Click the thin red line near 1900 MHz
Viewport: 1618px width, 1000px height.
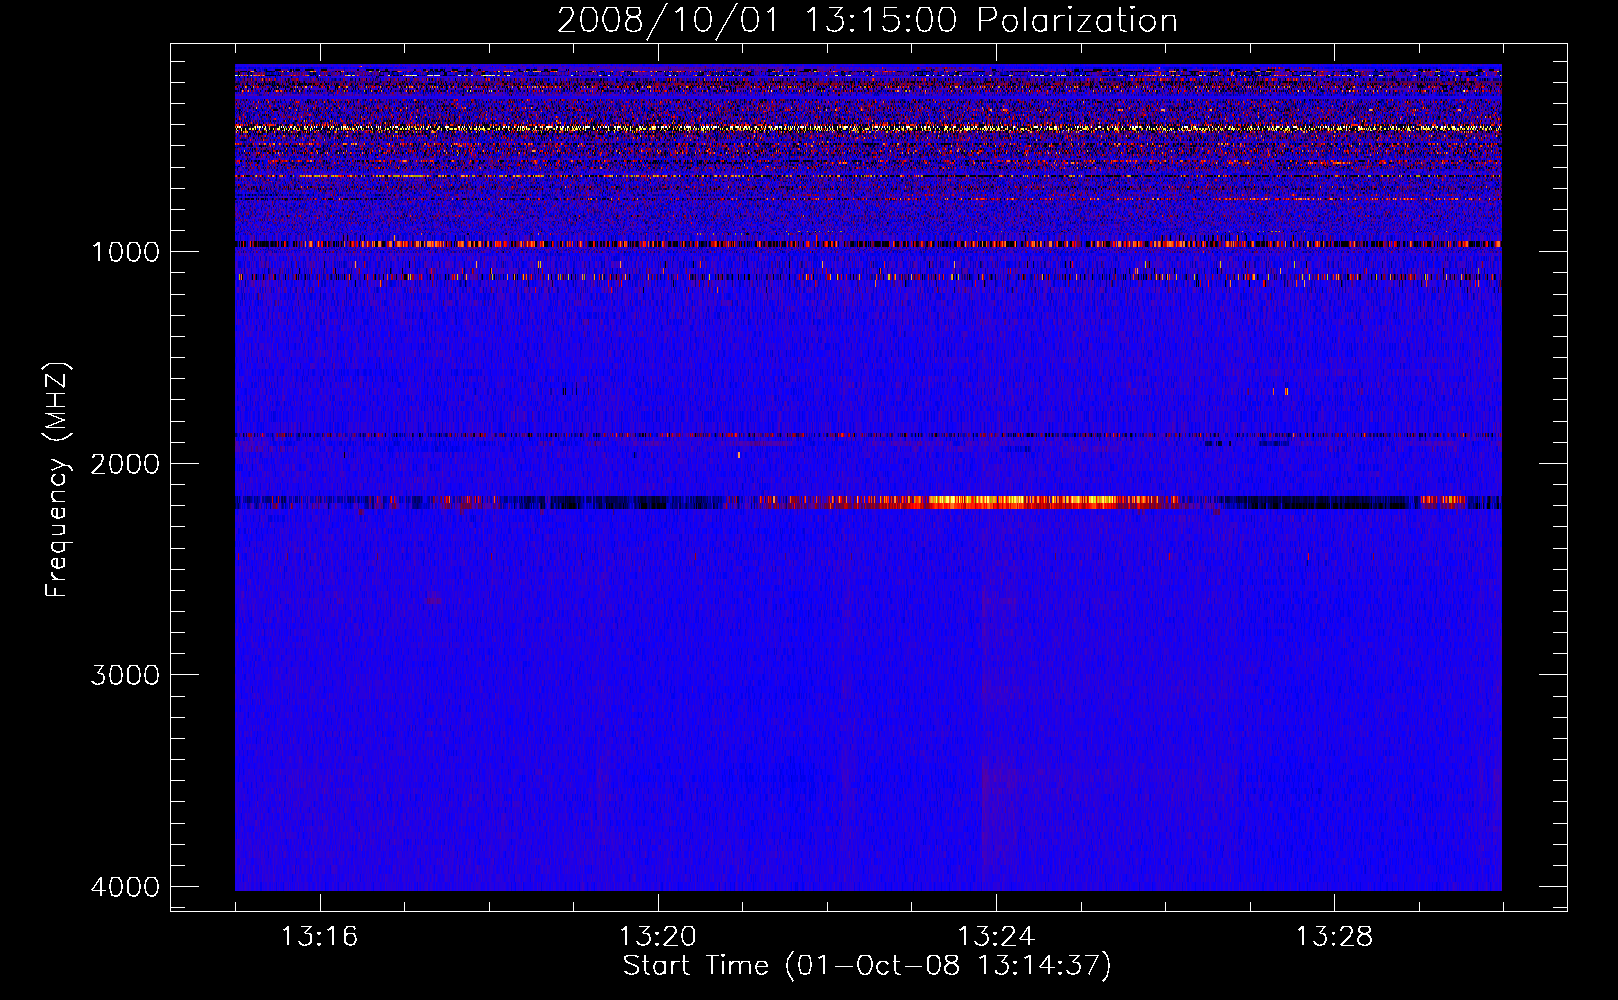click(x=868, y=436)
